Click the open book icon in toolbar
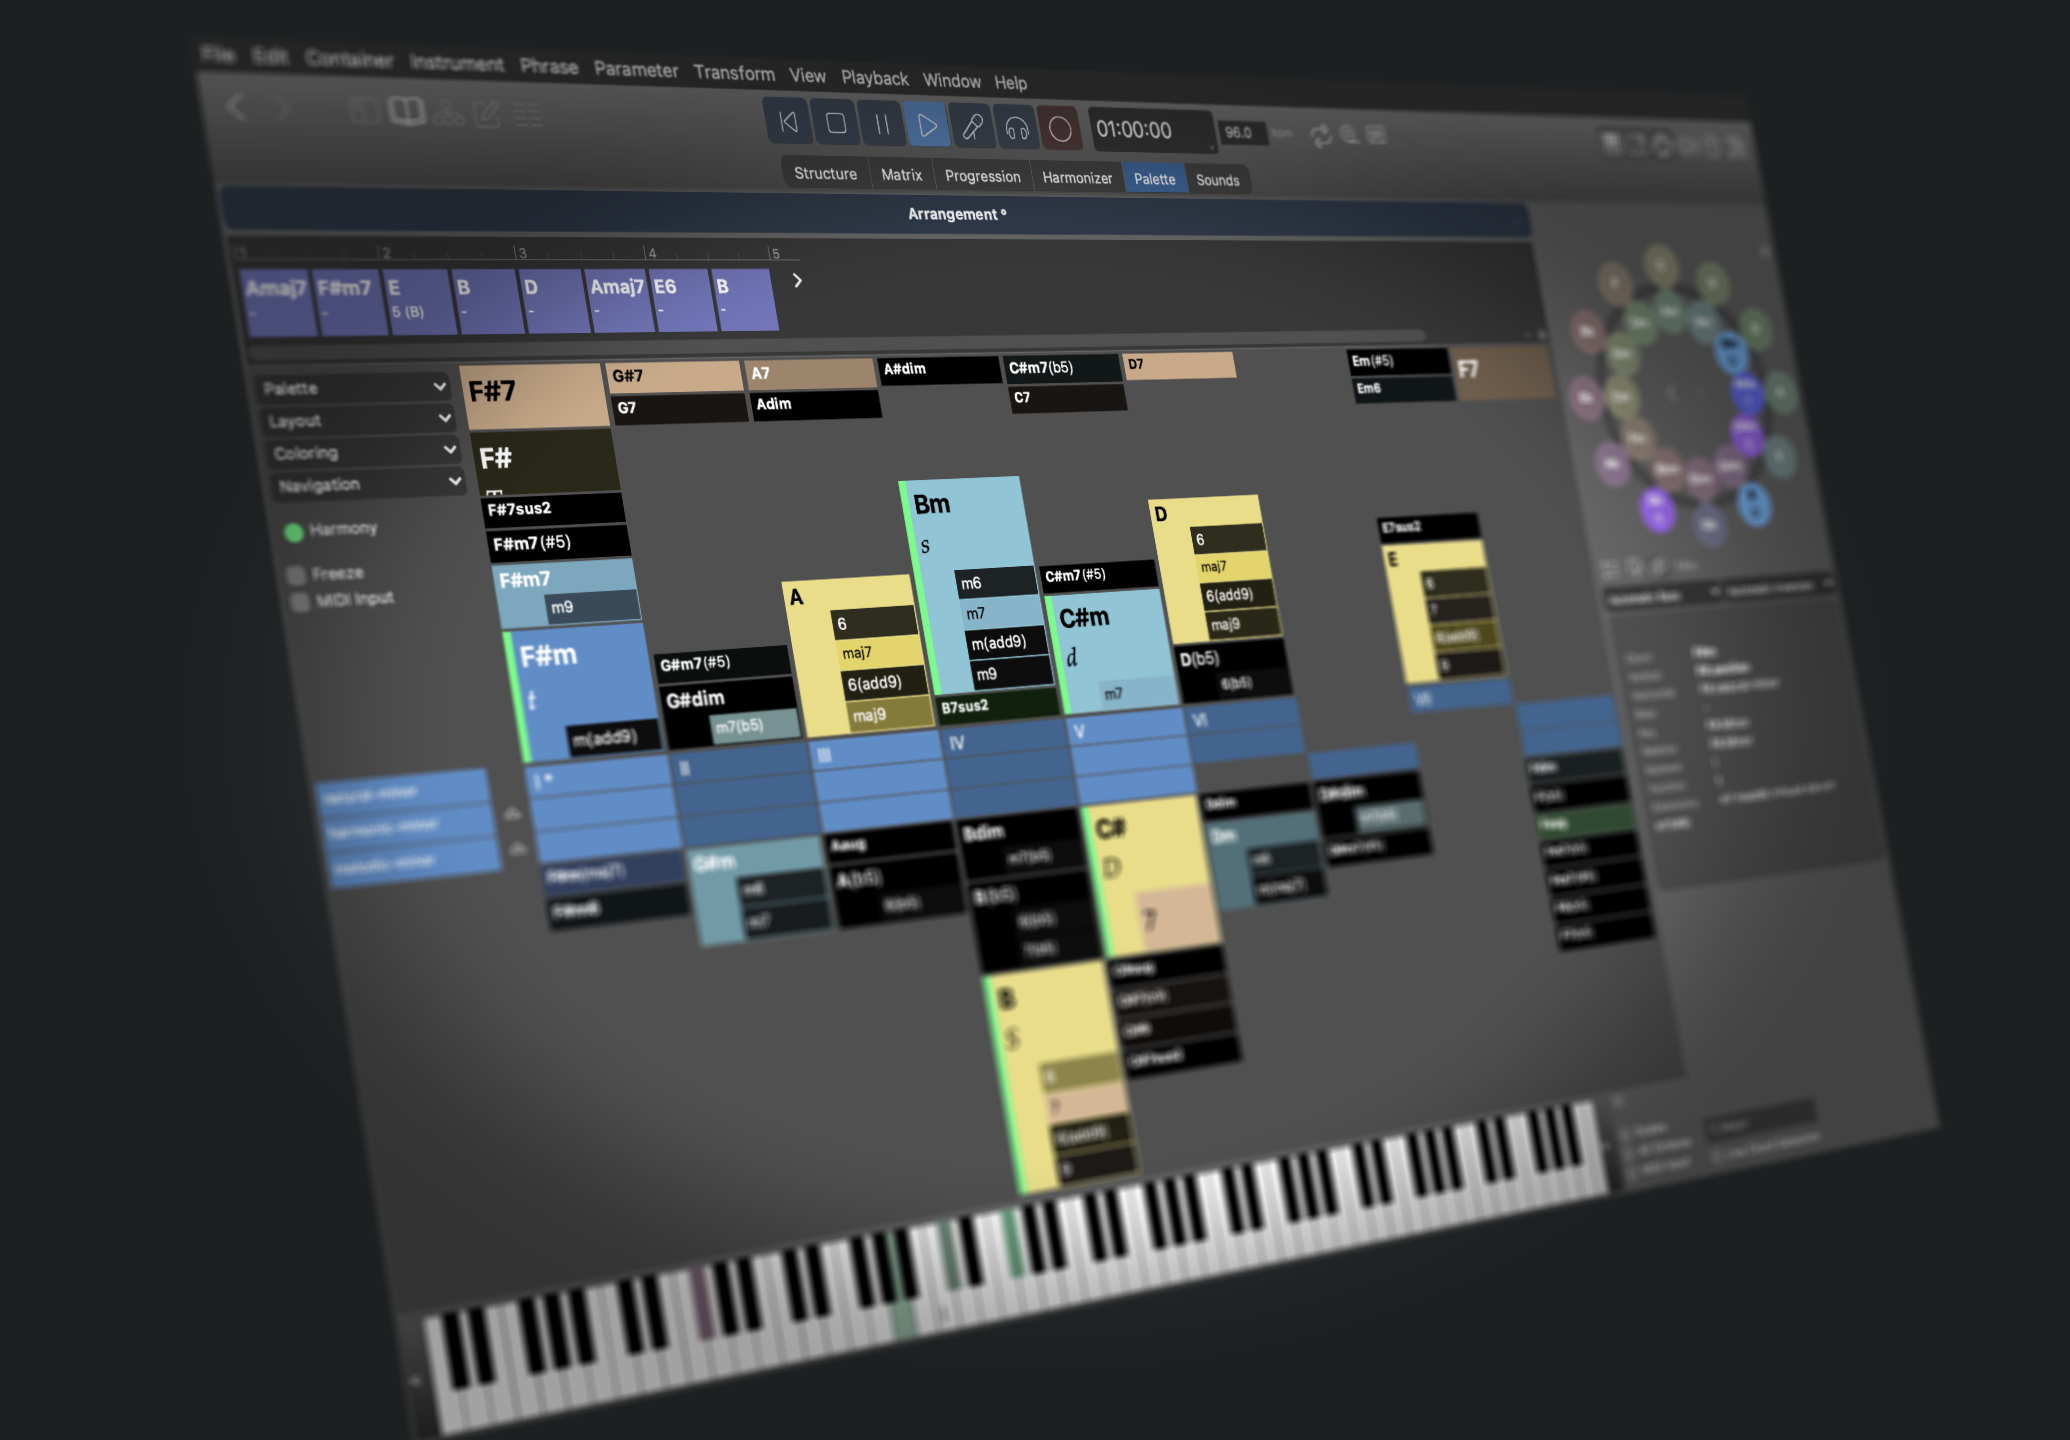Screen dimensions: 2070x1440 (x=407, y=111)
